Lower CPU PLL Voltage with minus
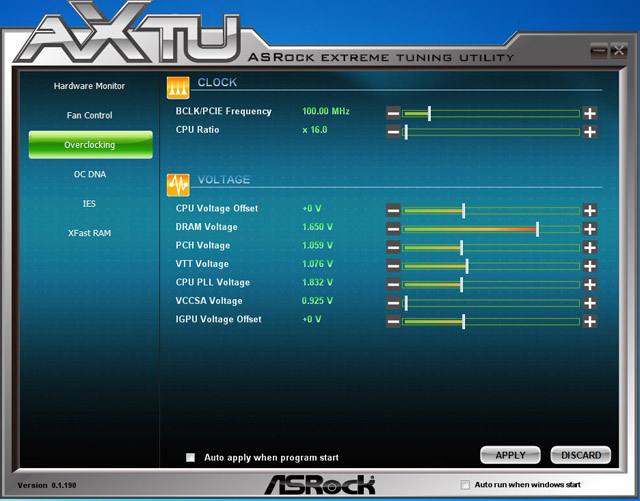 [393, 284]
